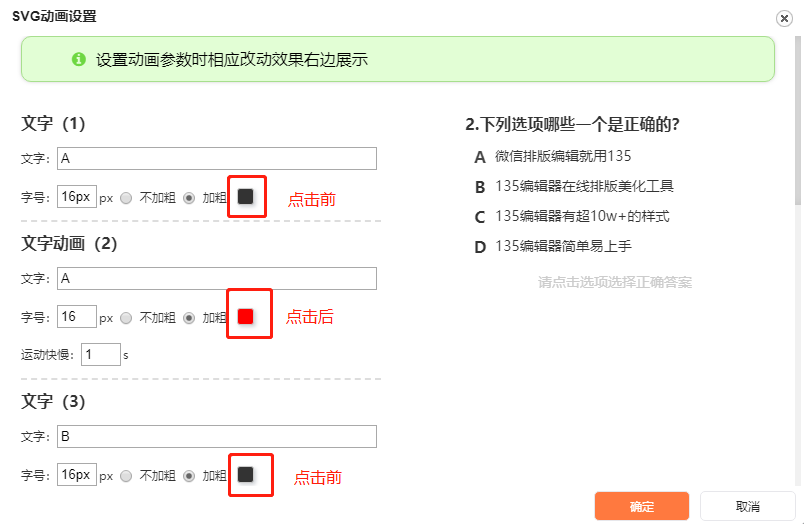Viewport: 804px width, 524px height.
Task: Click the 文字 (1) font size field
Action: pos(76,197)
